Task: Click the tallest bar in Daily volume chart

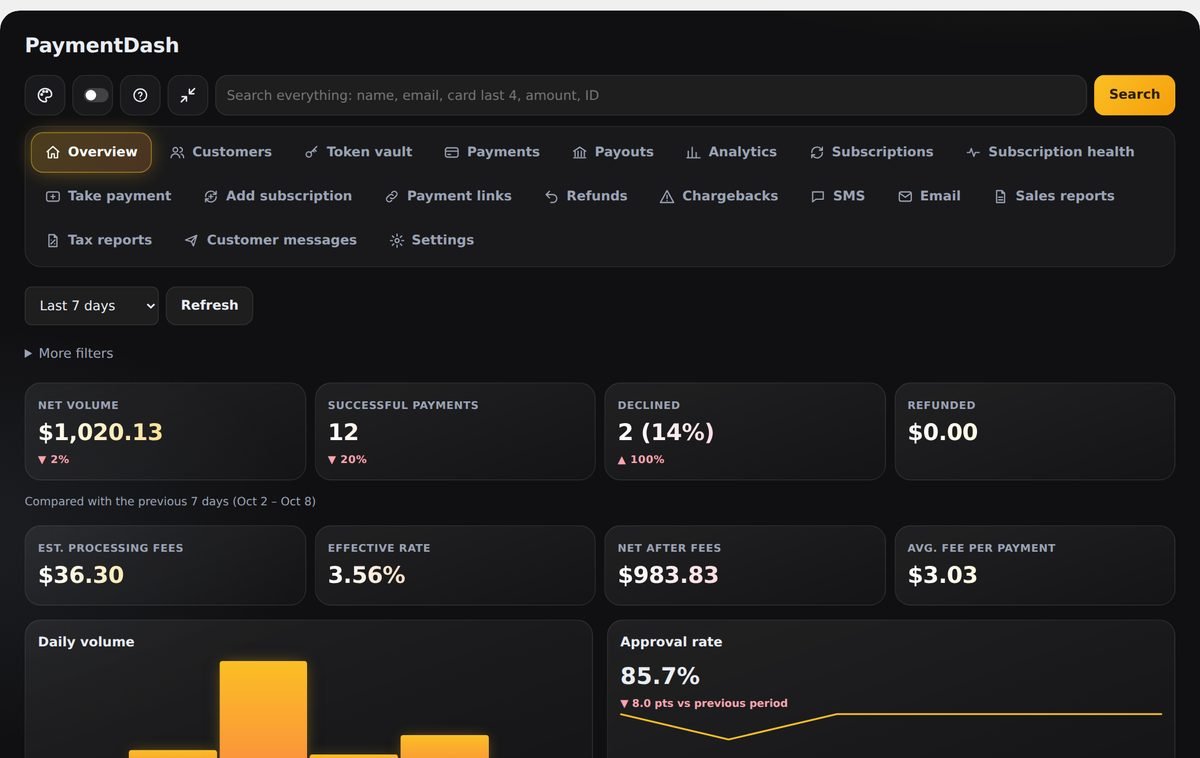Action: [x=263, y=709]
